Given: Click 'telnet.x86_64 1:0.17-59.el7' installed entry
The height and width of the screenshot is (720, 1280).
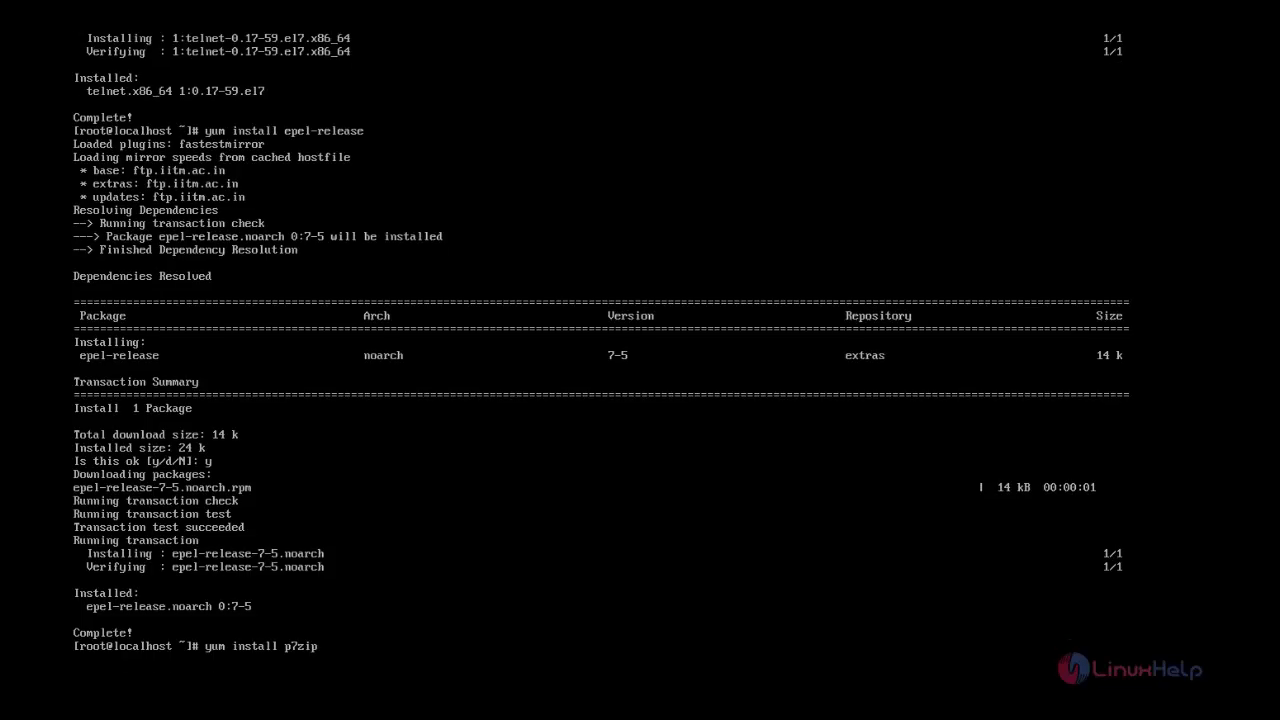Looking at the screenshot, I should pyautogui.click(x=176, y=91).
